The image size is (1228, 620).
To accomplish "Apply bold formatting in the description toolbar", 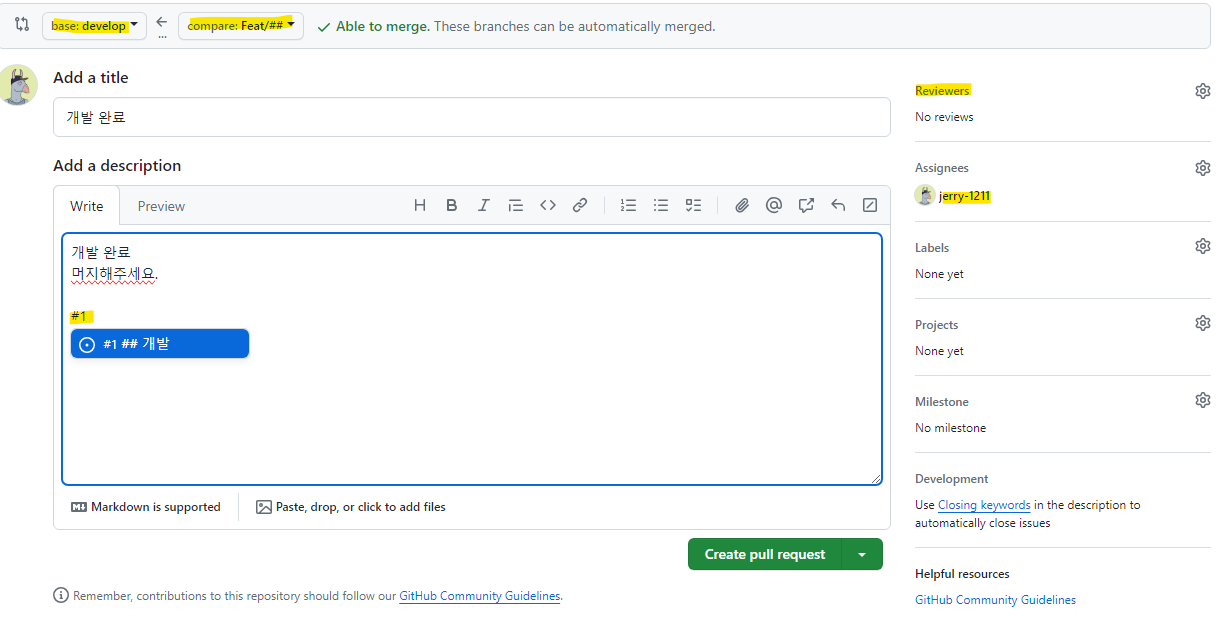I will 452,205.
